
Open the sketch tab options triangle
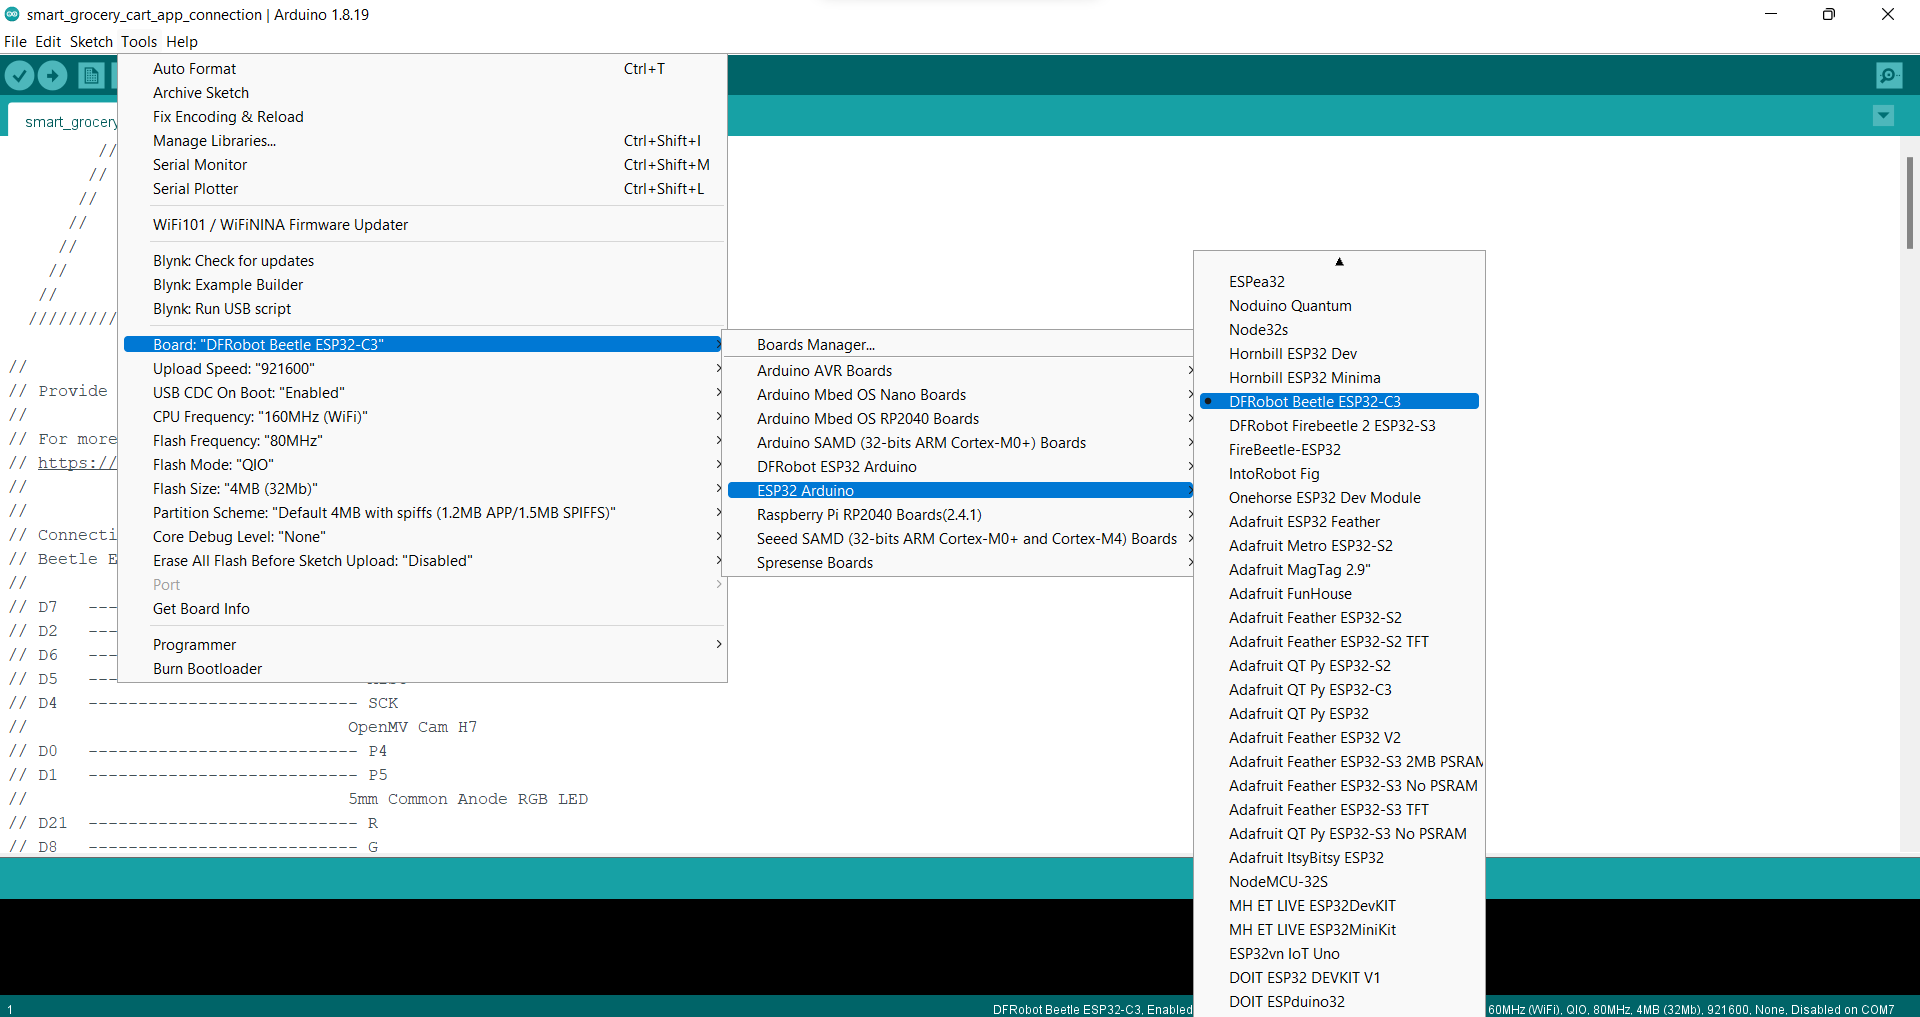click(1883, 116)
